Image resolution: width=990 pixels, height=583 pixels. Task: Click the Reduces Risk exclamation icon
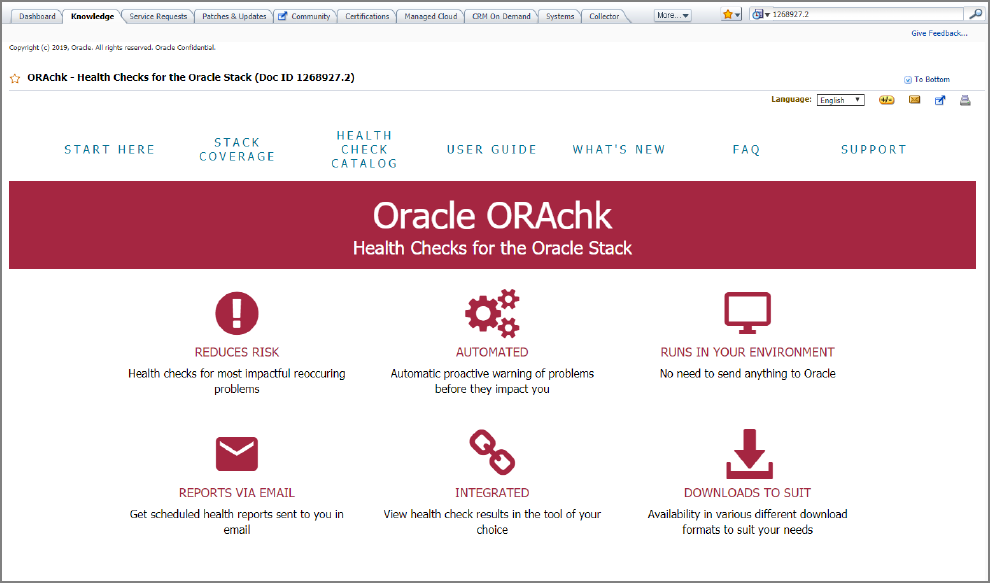tap(237, 313)
